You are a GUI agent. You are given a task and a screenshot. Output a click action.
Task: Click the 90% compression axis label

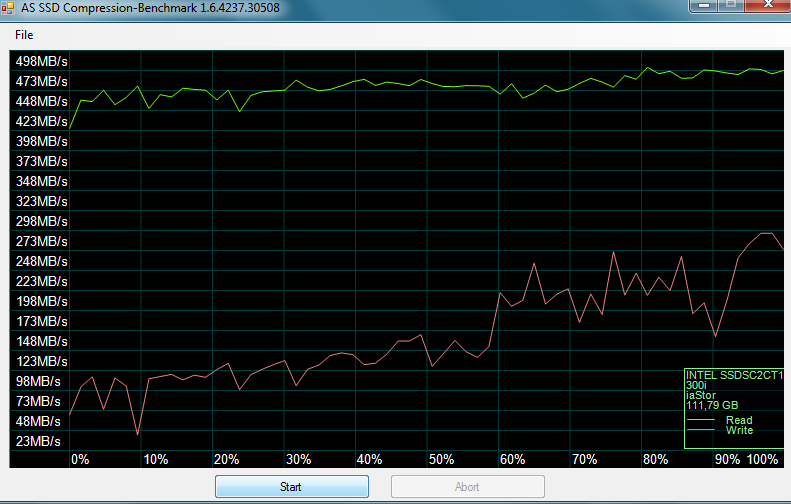pos(727,460)
